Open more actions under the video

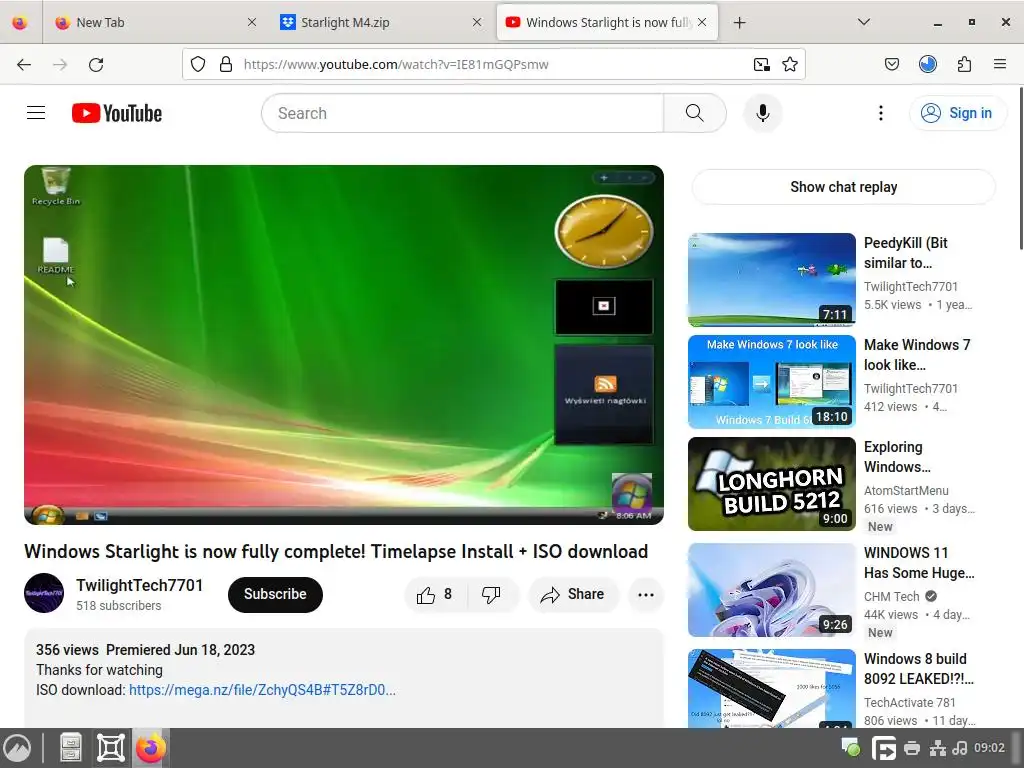coord(646,594)
